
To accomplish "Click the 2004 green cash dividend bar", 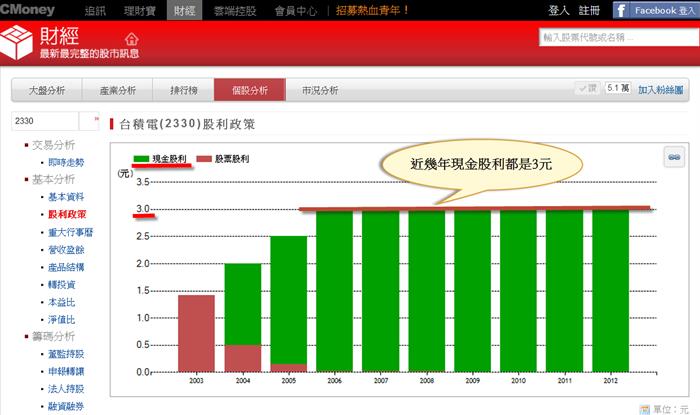I will click(x=243, y=304).
